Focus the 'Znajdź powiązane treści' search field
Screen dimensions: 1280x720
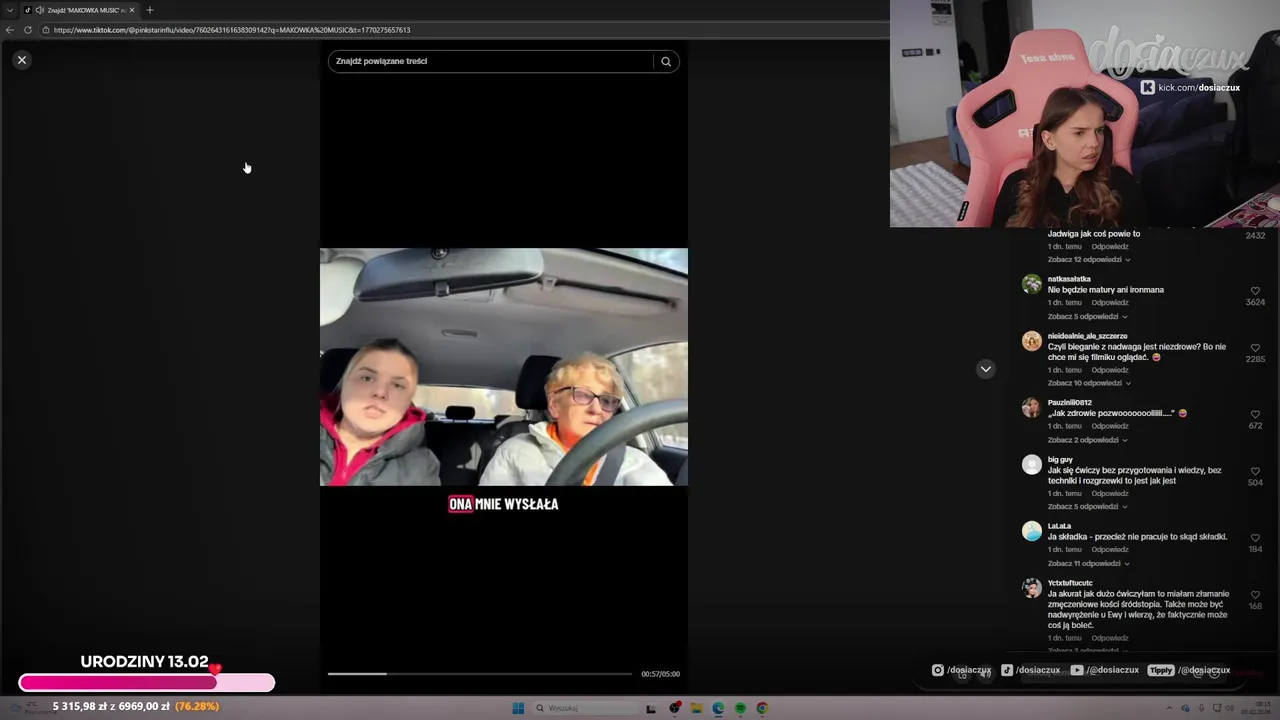coord(490,61)
